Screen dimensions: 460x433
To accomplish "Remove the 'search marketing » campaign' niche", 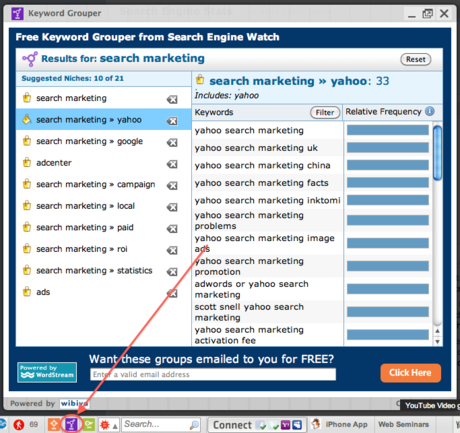I will pos(172,185).
